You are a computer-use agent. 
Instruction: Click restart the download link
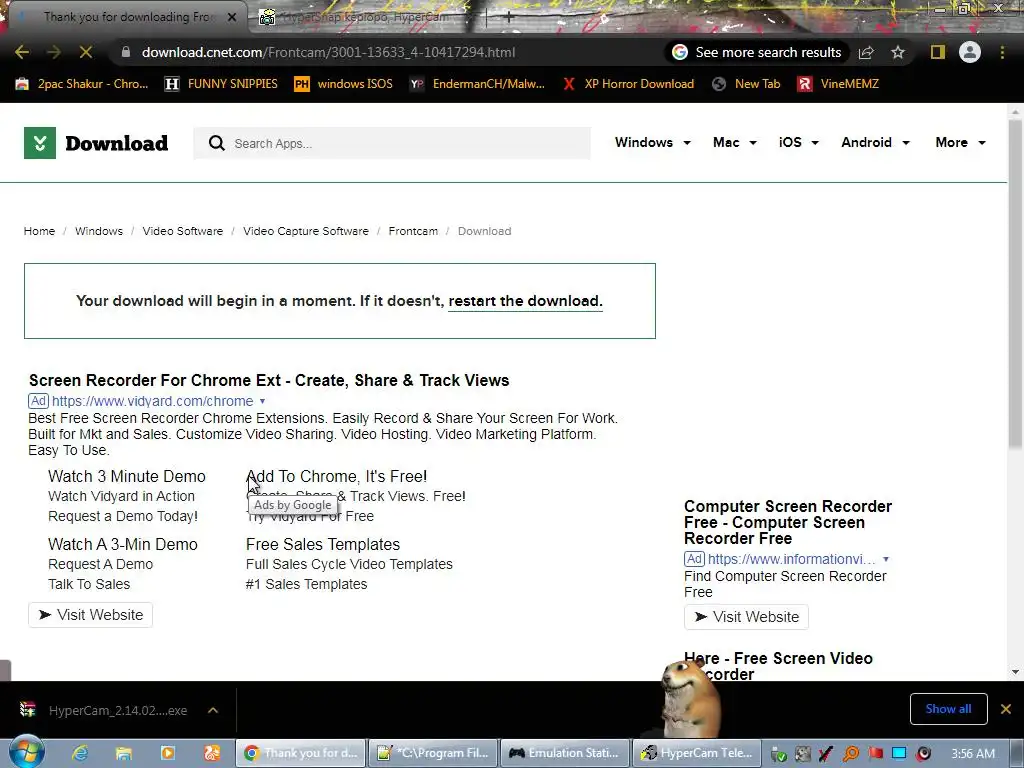tap(525, 301)
